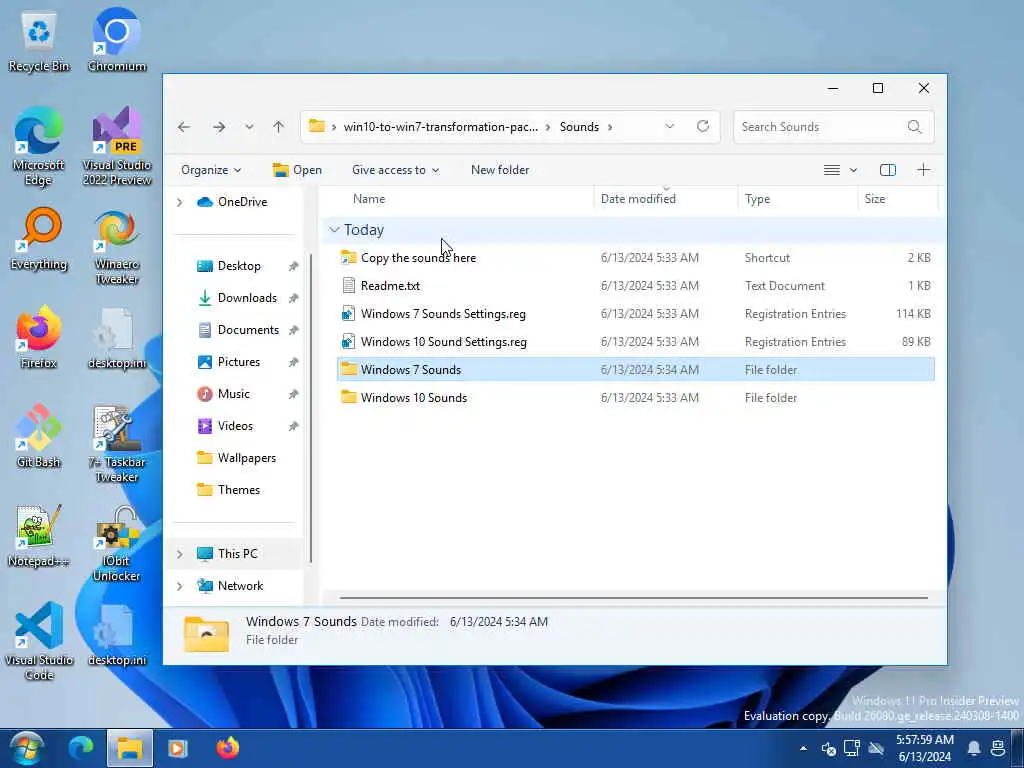Screen dimensions: 1024x768
Task: Open Edge from the taskbar
Action: (81, 748)
